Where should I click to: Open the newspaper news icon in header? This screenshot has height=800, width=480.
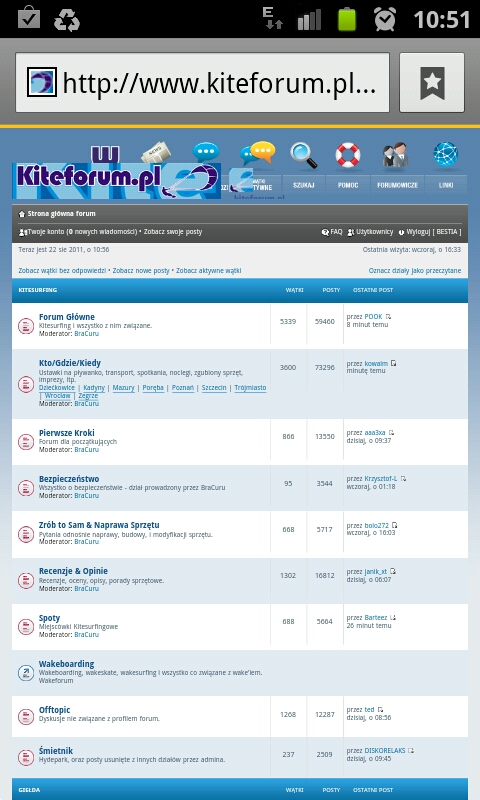point(156,152)
